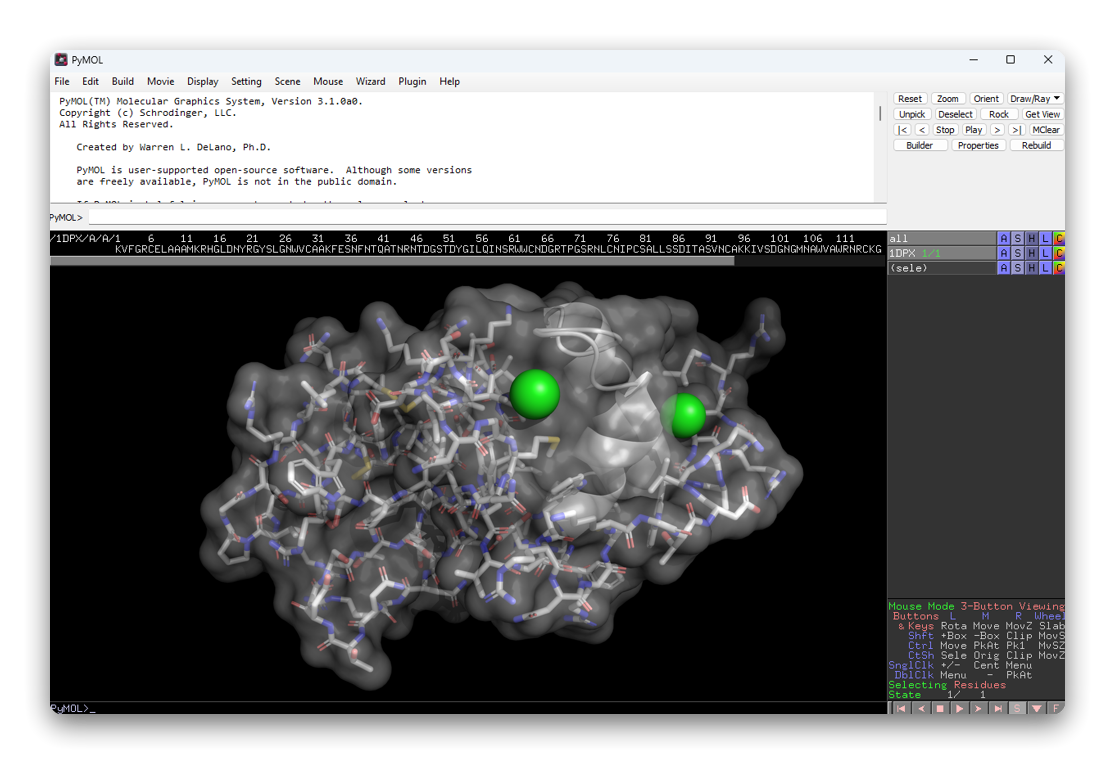The height and width of the screenshot is (764, 1115).
Task: Open the Draw/Ray dropdown
Action: [1035, 99]
